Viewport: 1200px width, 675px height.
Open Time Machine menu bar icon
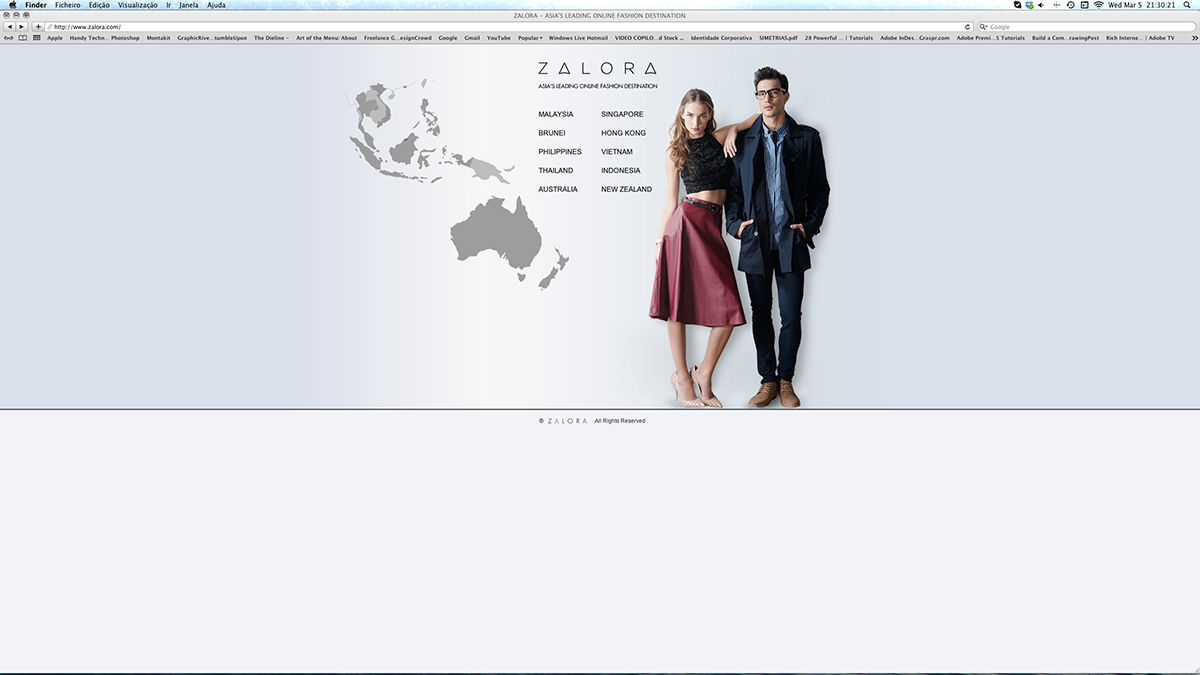[x=1071, y=5]
